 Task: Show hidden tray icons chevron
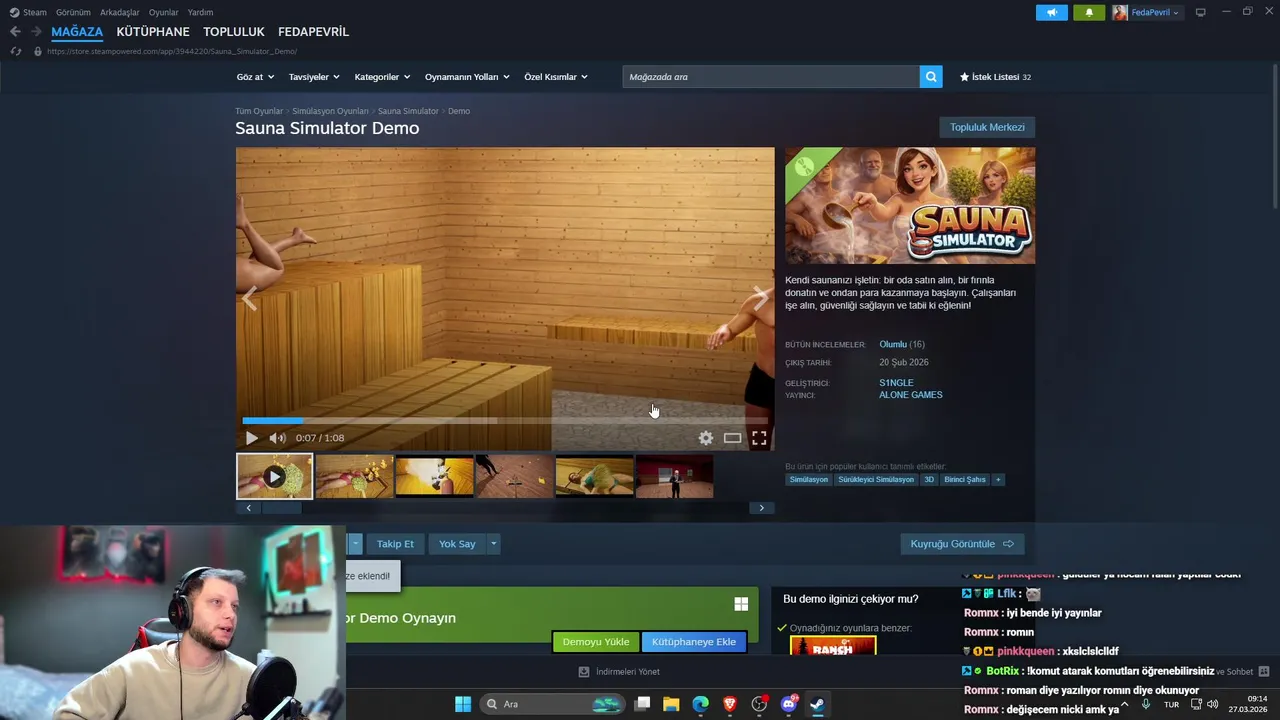(1124, 704)
